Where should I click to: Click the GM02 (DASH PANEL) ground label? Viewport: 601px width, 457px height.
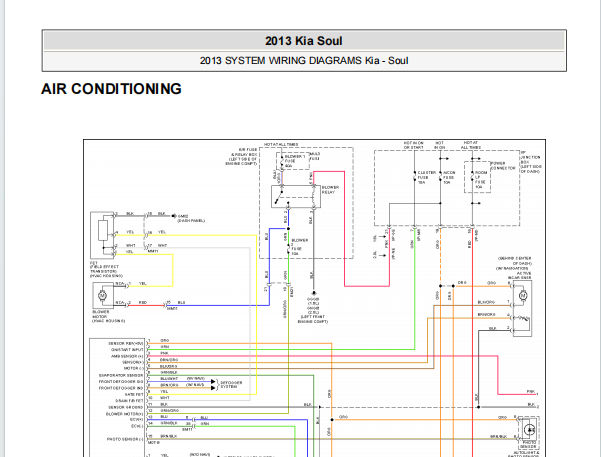(x=191, y=219)
